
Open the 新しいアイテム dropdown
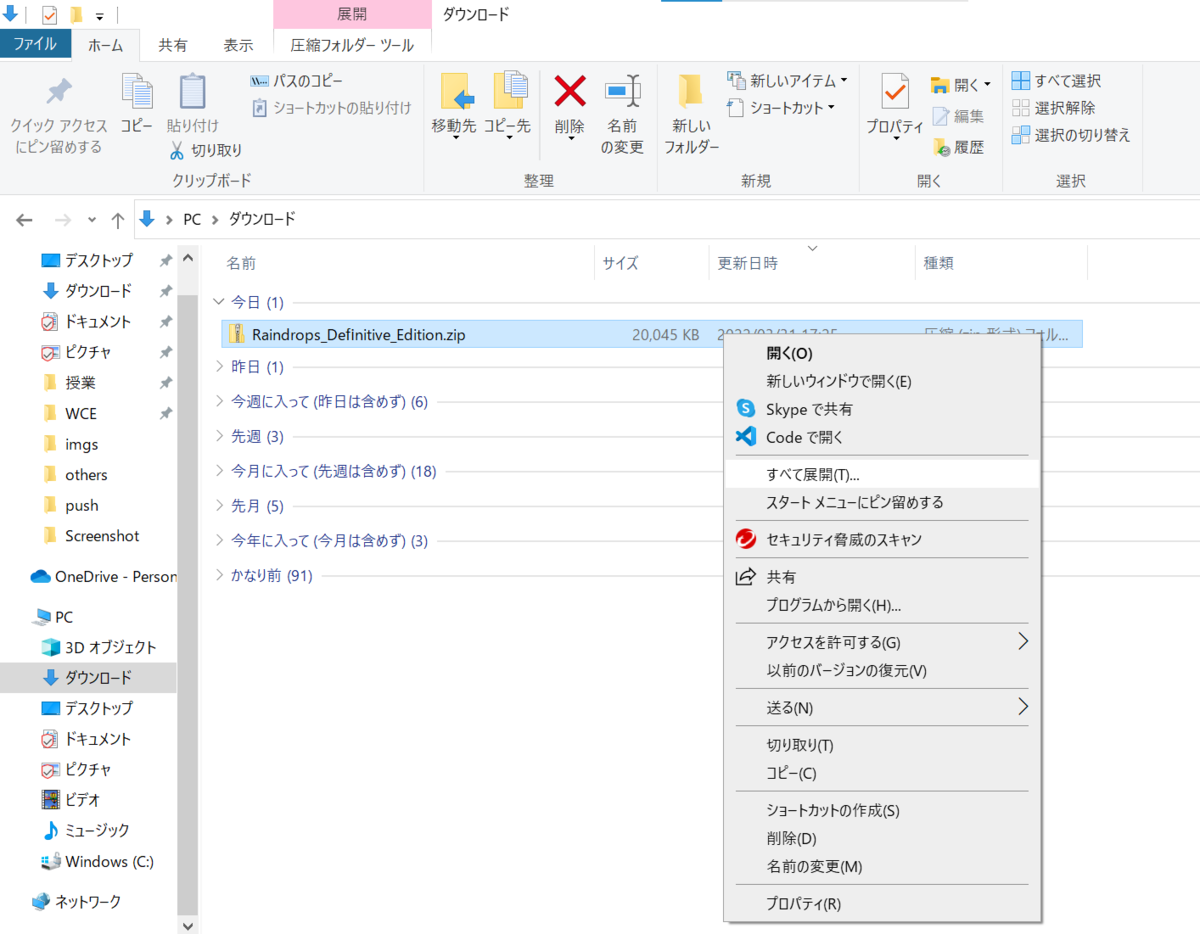tap(788, 80)
